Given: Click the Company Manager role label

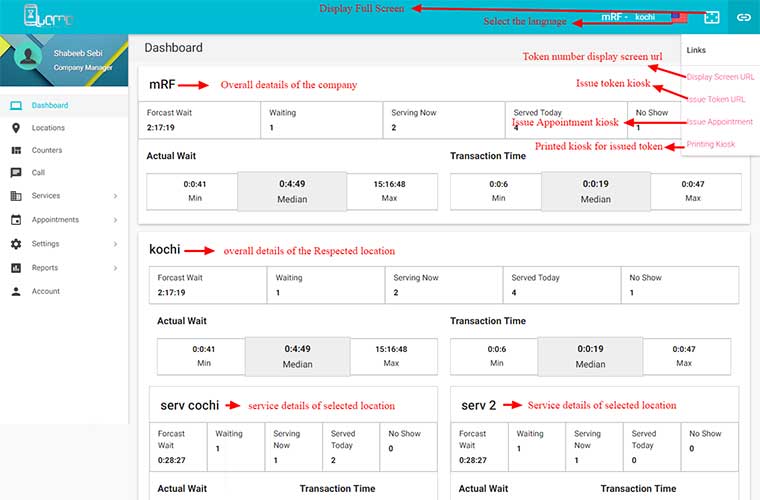Looking at the screenshot, I should coord(83,68).
